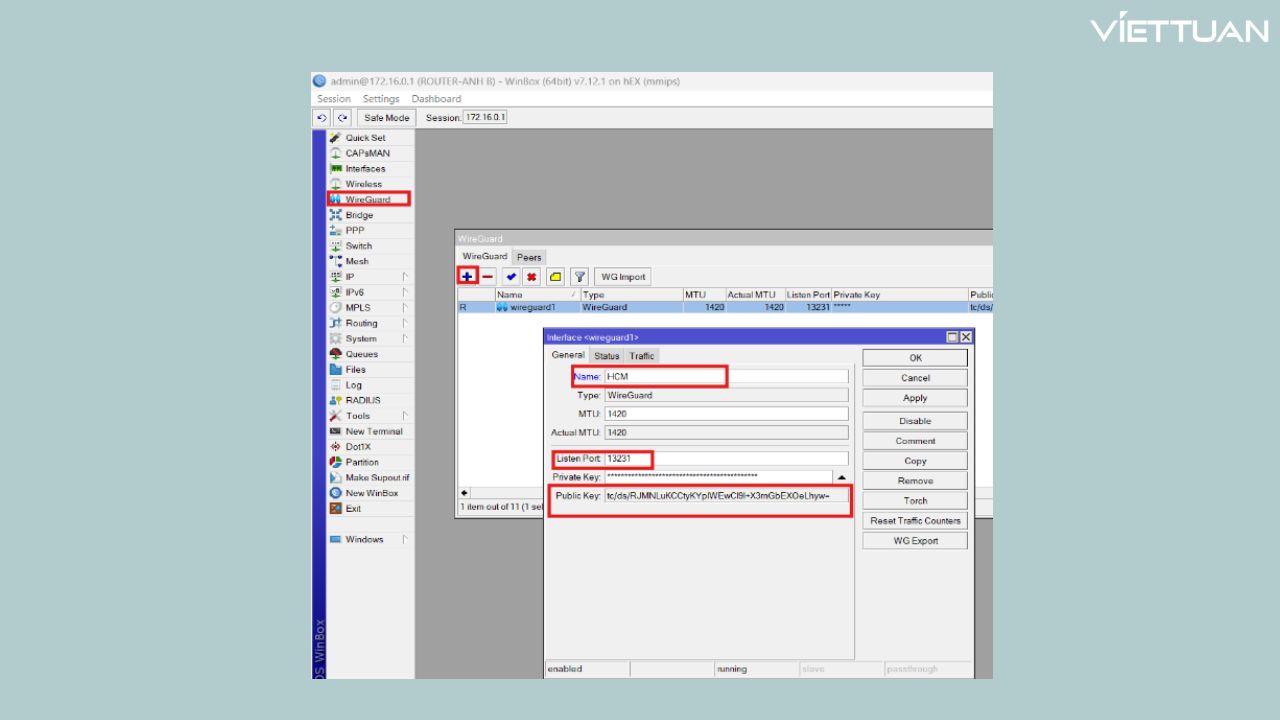
Task: Click the red minus Remove icon
Action: pyautogui.click(x=488, y=276)
